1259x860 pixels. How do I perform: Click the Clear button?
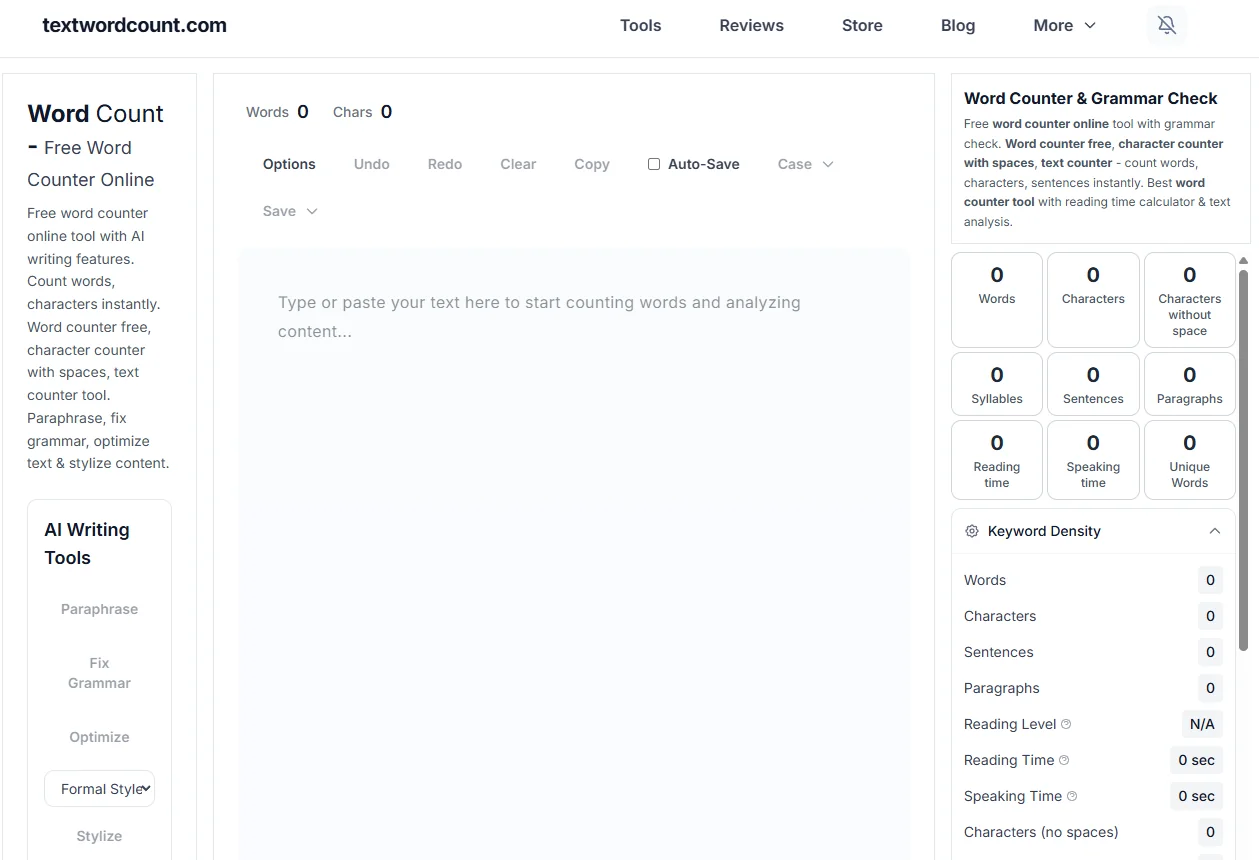(x=518, y=163)
